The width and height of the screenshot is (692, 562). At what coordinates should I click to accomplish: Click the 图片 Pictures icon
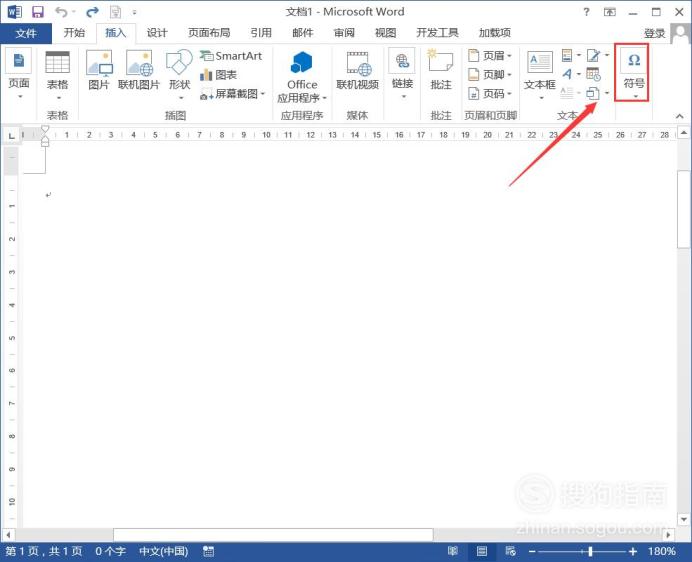coord(99,70)
